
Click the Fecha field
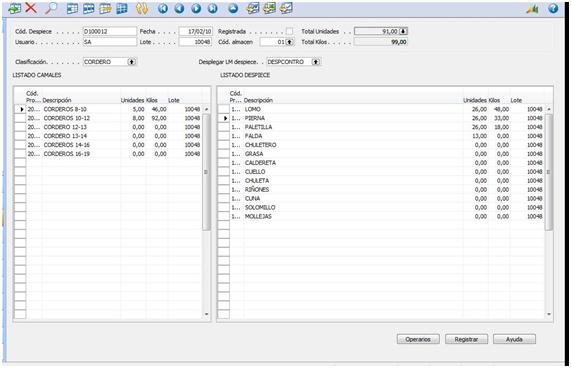tap(196, 31)
